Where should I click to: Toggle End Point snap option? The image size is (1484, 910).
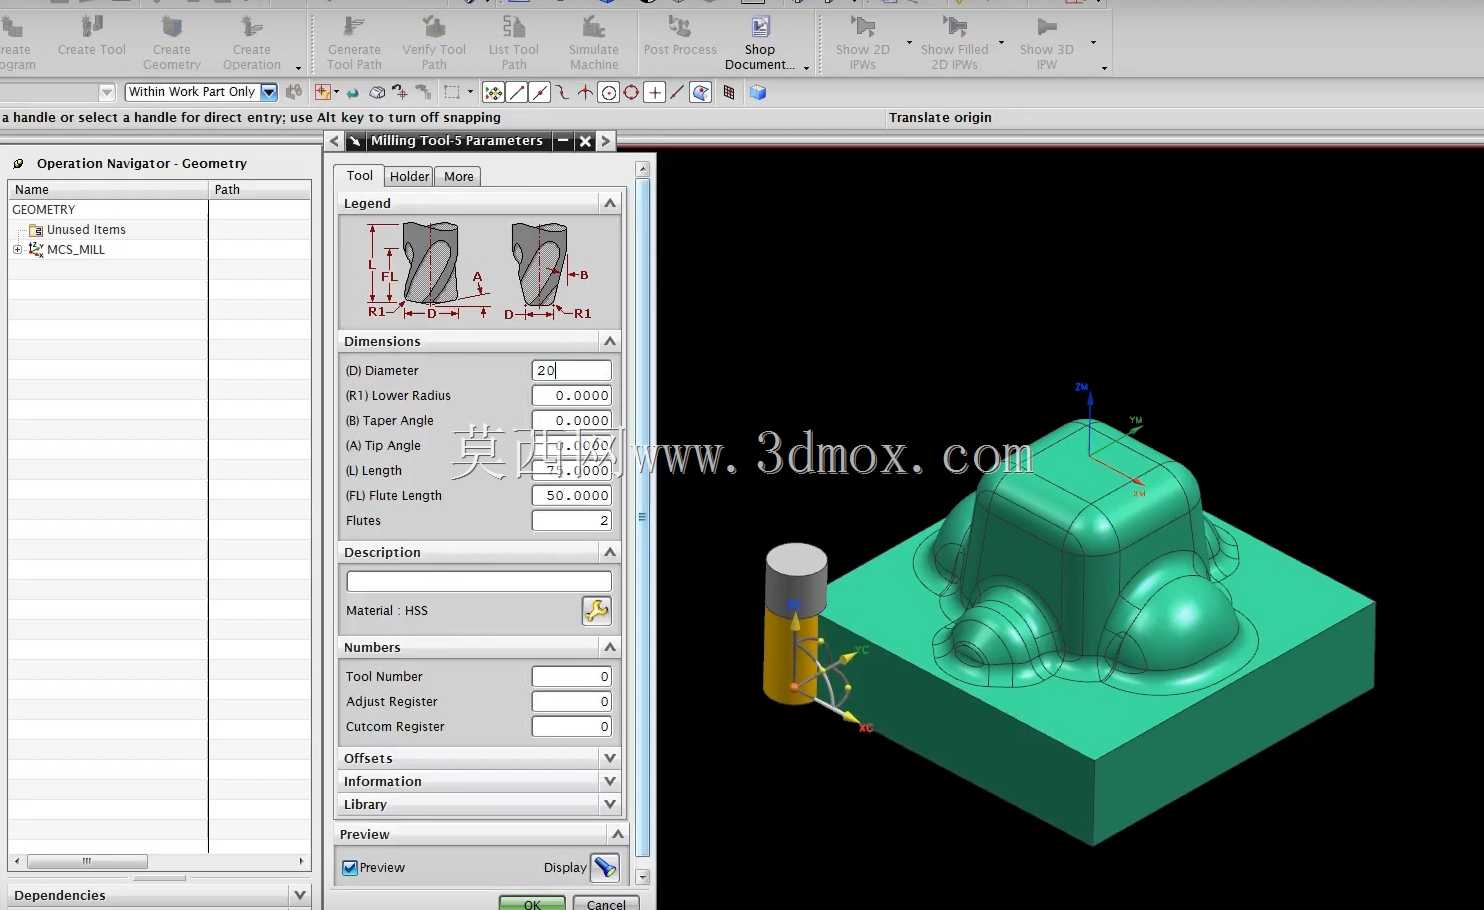(517, 93)
